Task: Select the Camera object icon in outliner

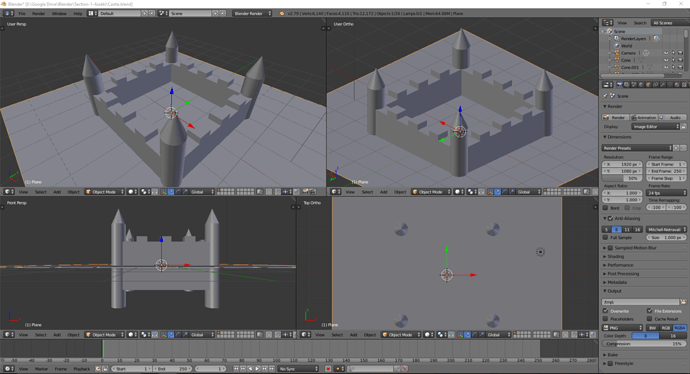Action: [x=617, y=53]
